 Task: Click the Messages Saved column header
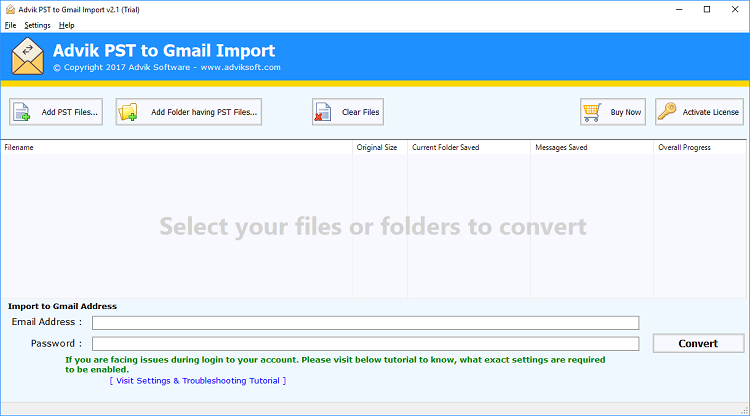[592, 147]
